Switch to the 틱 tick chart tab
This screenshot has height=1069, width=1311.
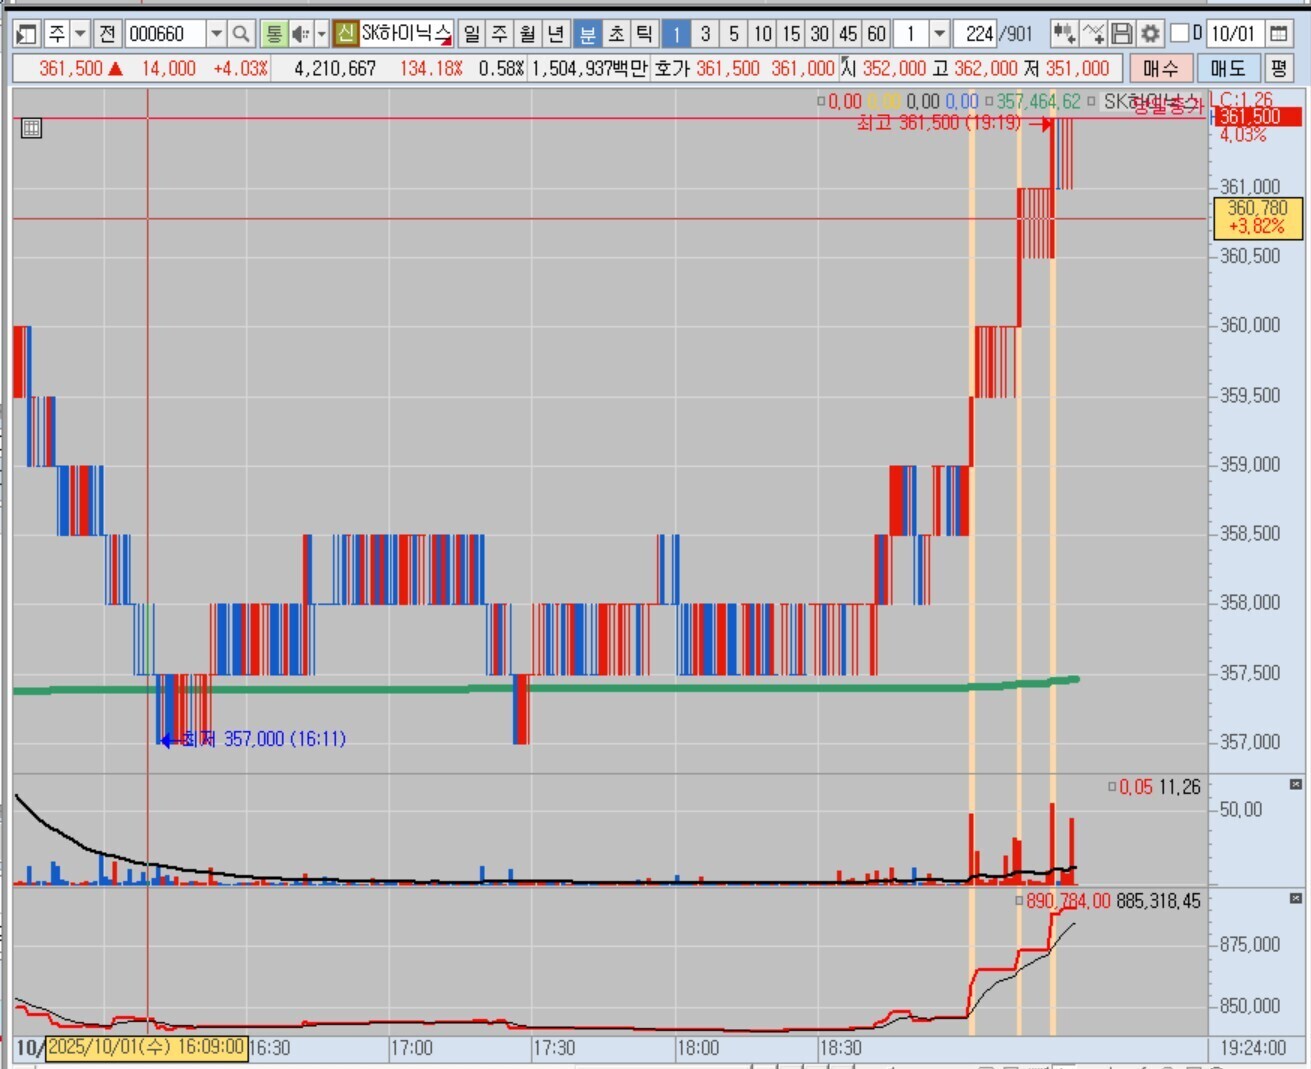645,34
